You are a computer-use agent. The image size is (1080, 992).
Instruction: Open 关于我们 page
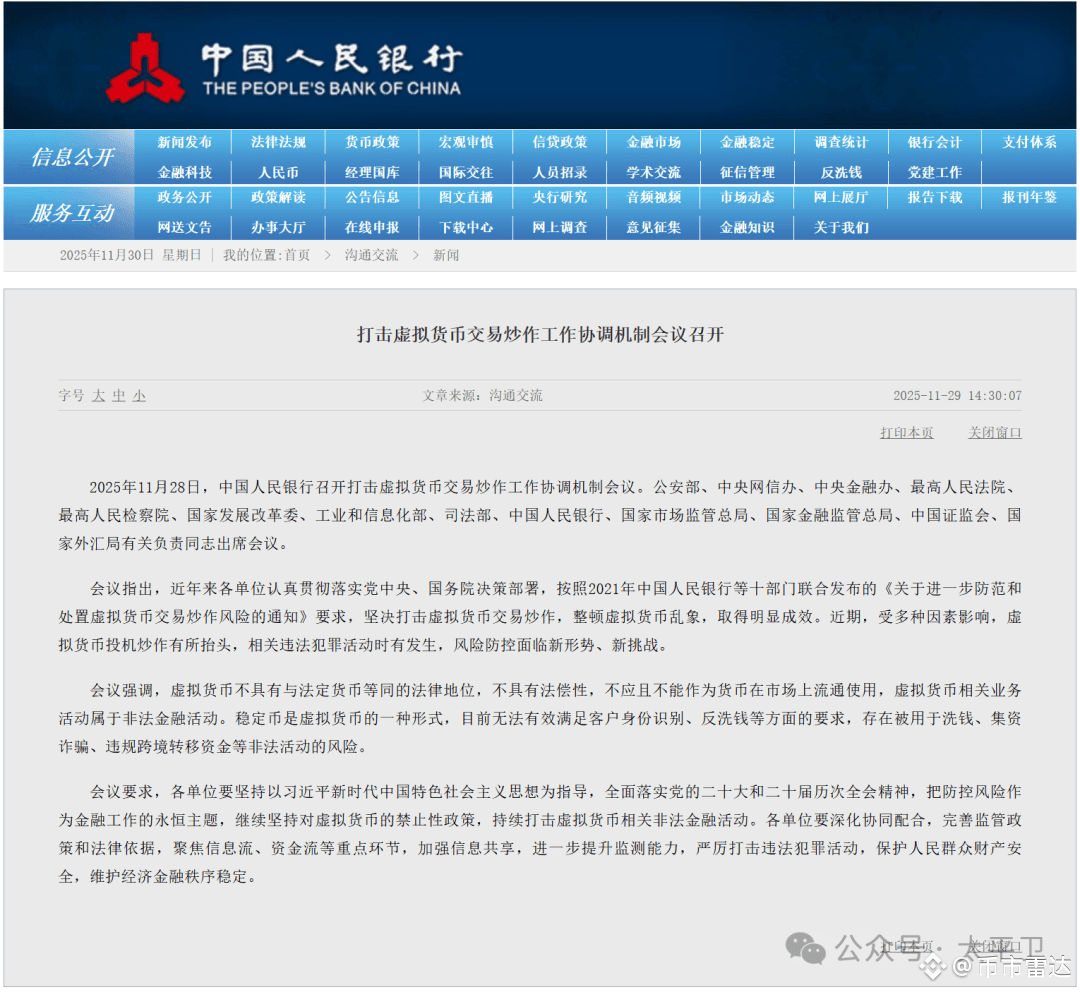click(841, 227)
